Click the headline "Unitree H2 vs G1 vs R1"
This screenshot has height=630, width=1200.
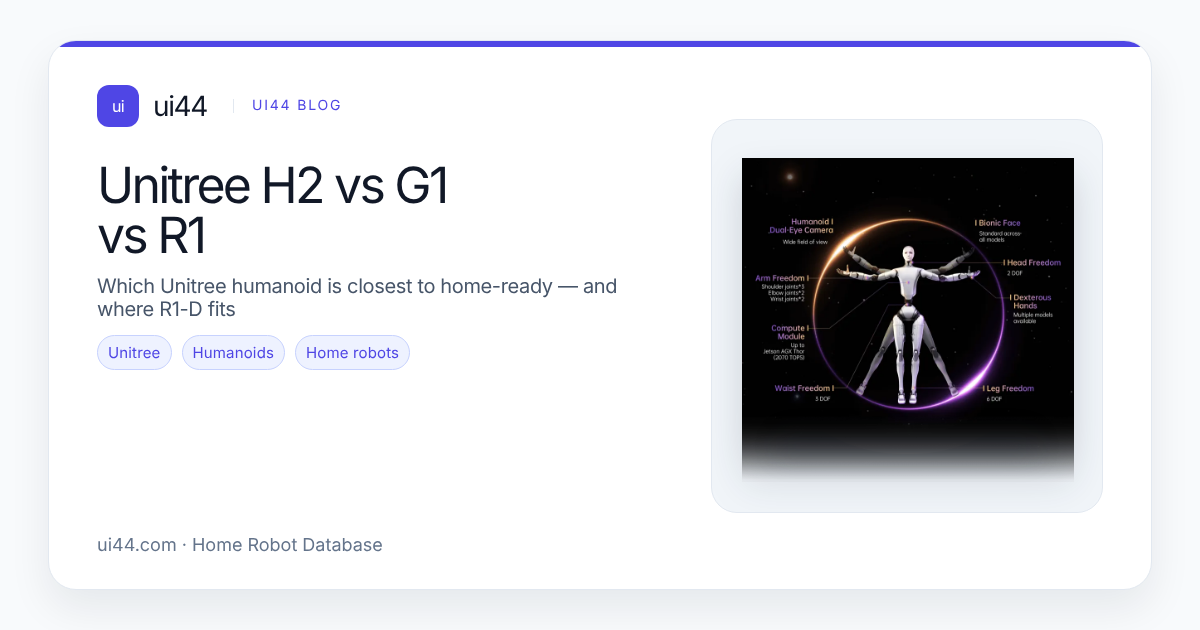point(274,211)
